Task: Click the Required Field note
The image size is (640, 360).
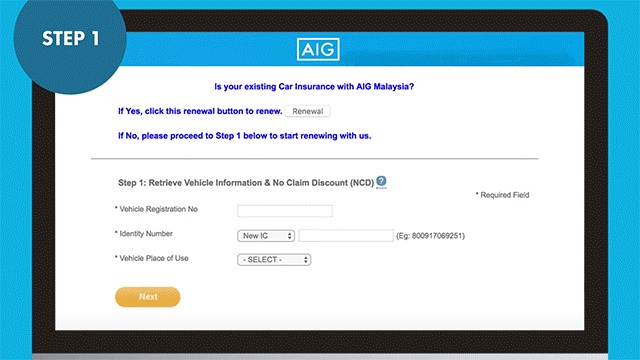Action: 502,195
